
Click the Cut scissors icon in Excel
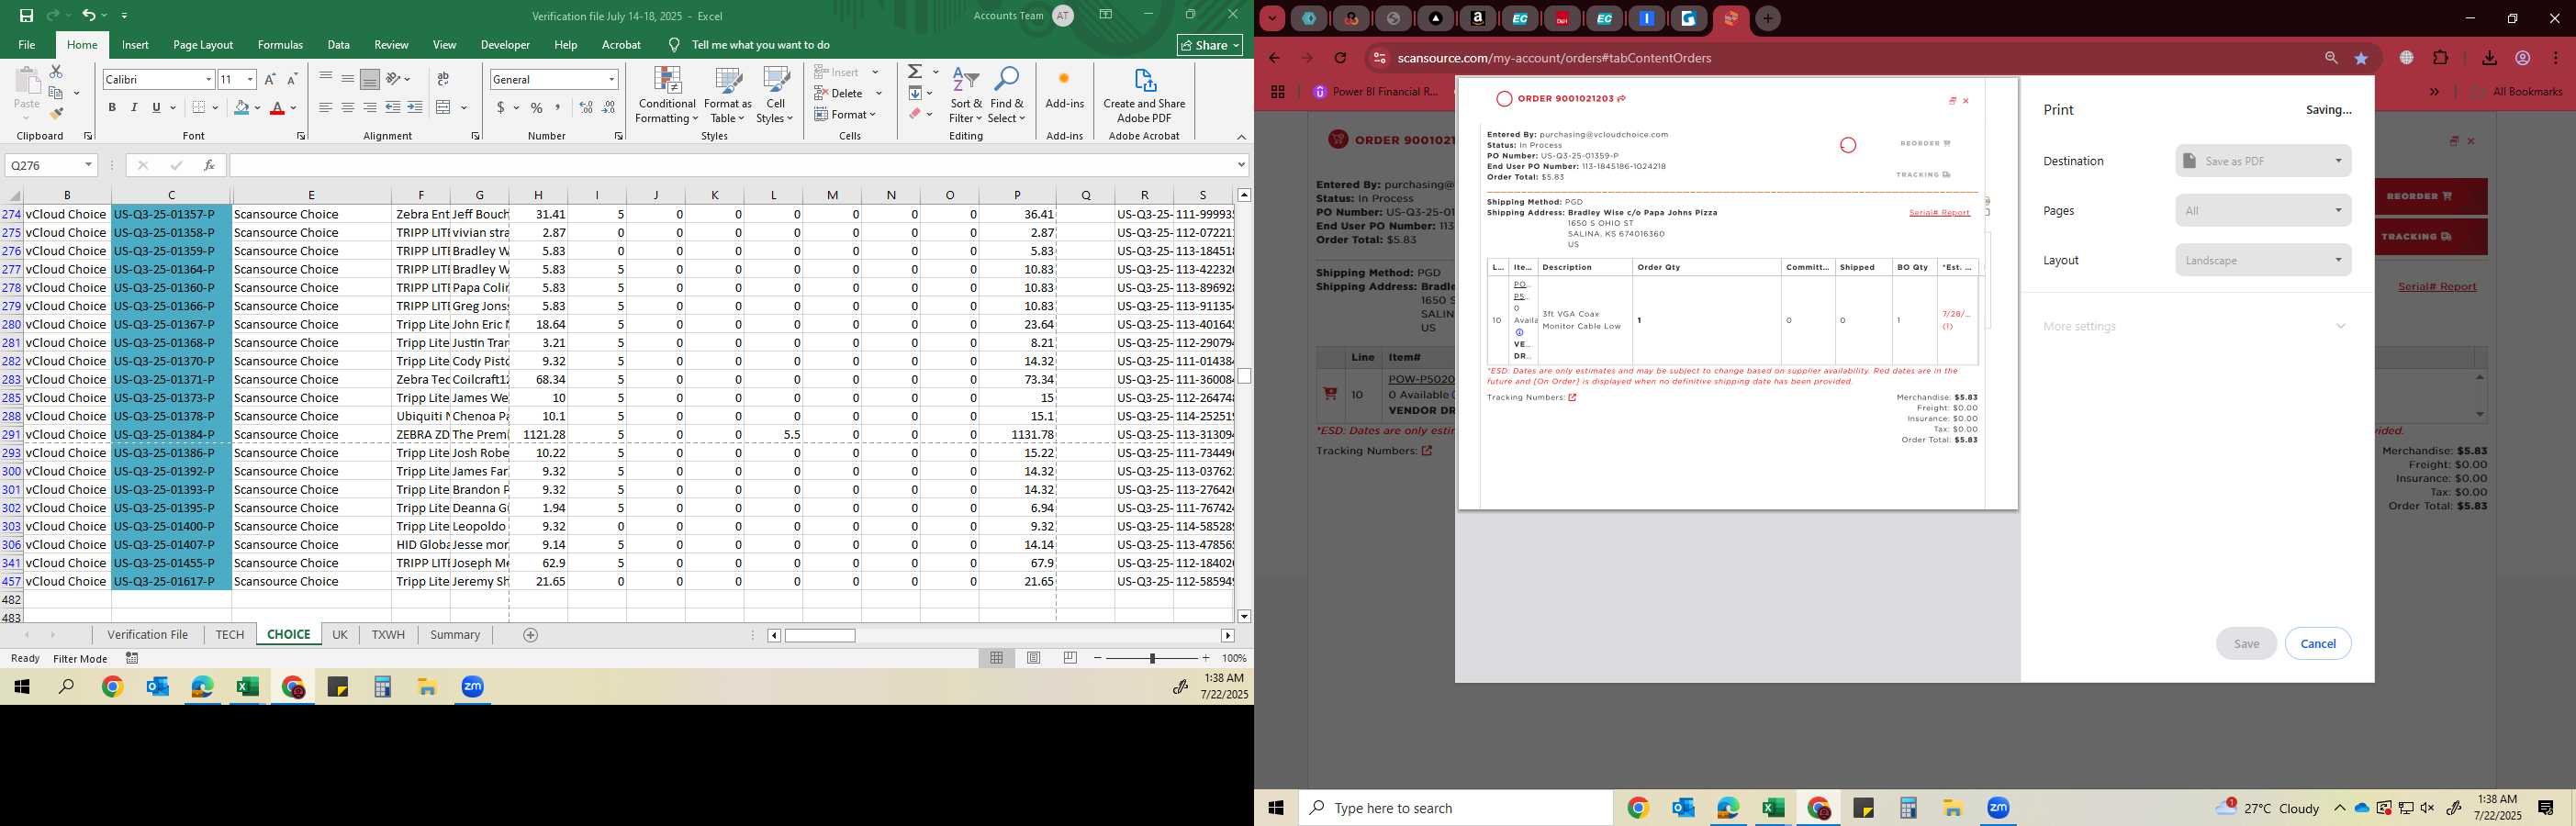coord(56,72)
